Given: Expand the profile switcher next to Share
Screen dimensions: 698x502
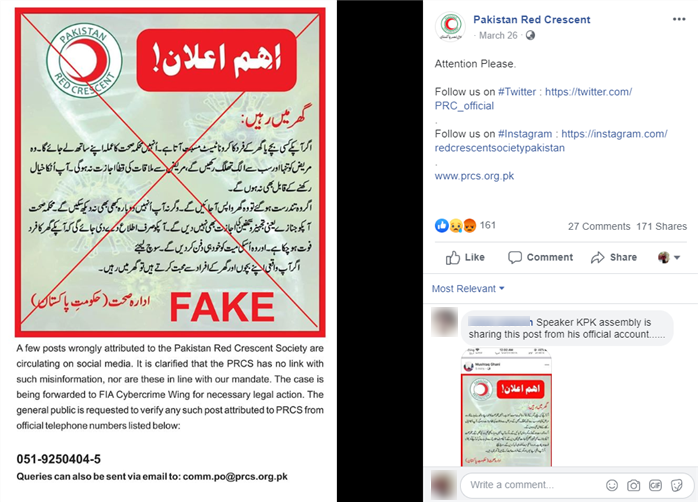Looking at the screenshot, I should pyautogui.click(x=669, y=257).
